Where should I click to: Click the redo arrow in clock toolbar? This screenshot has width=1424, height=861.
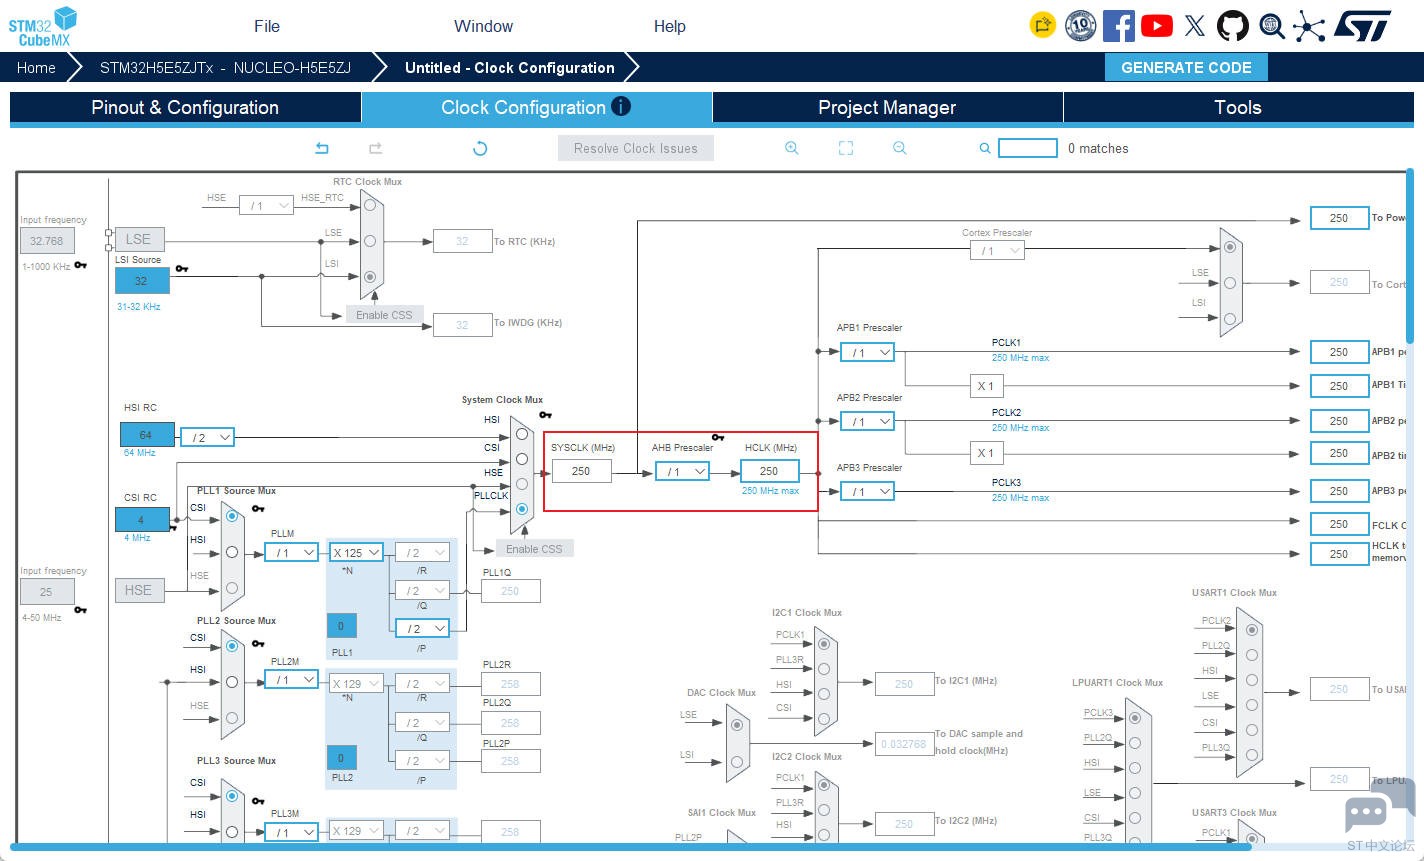tap(376, 148)
